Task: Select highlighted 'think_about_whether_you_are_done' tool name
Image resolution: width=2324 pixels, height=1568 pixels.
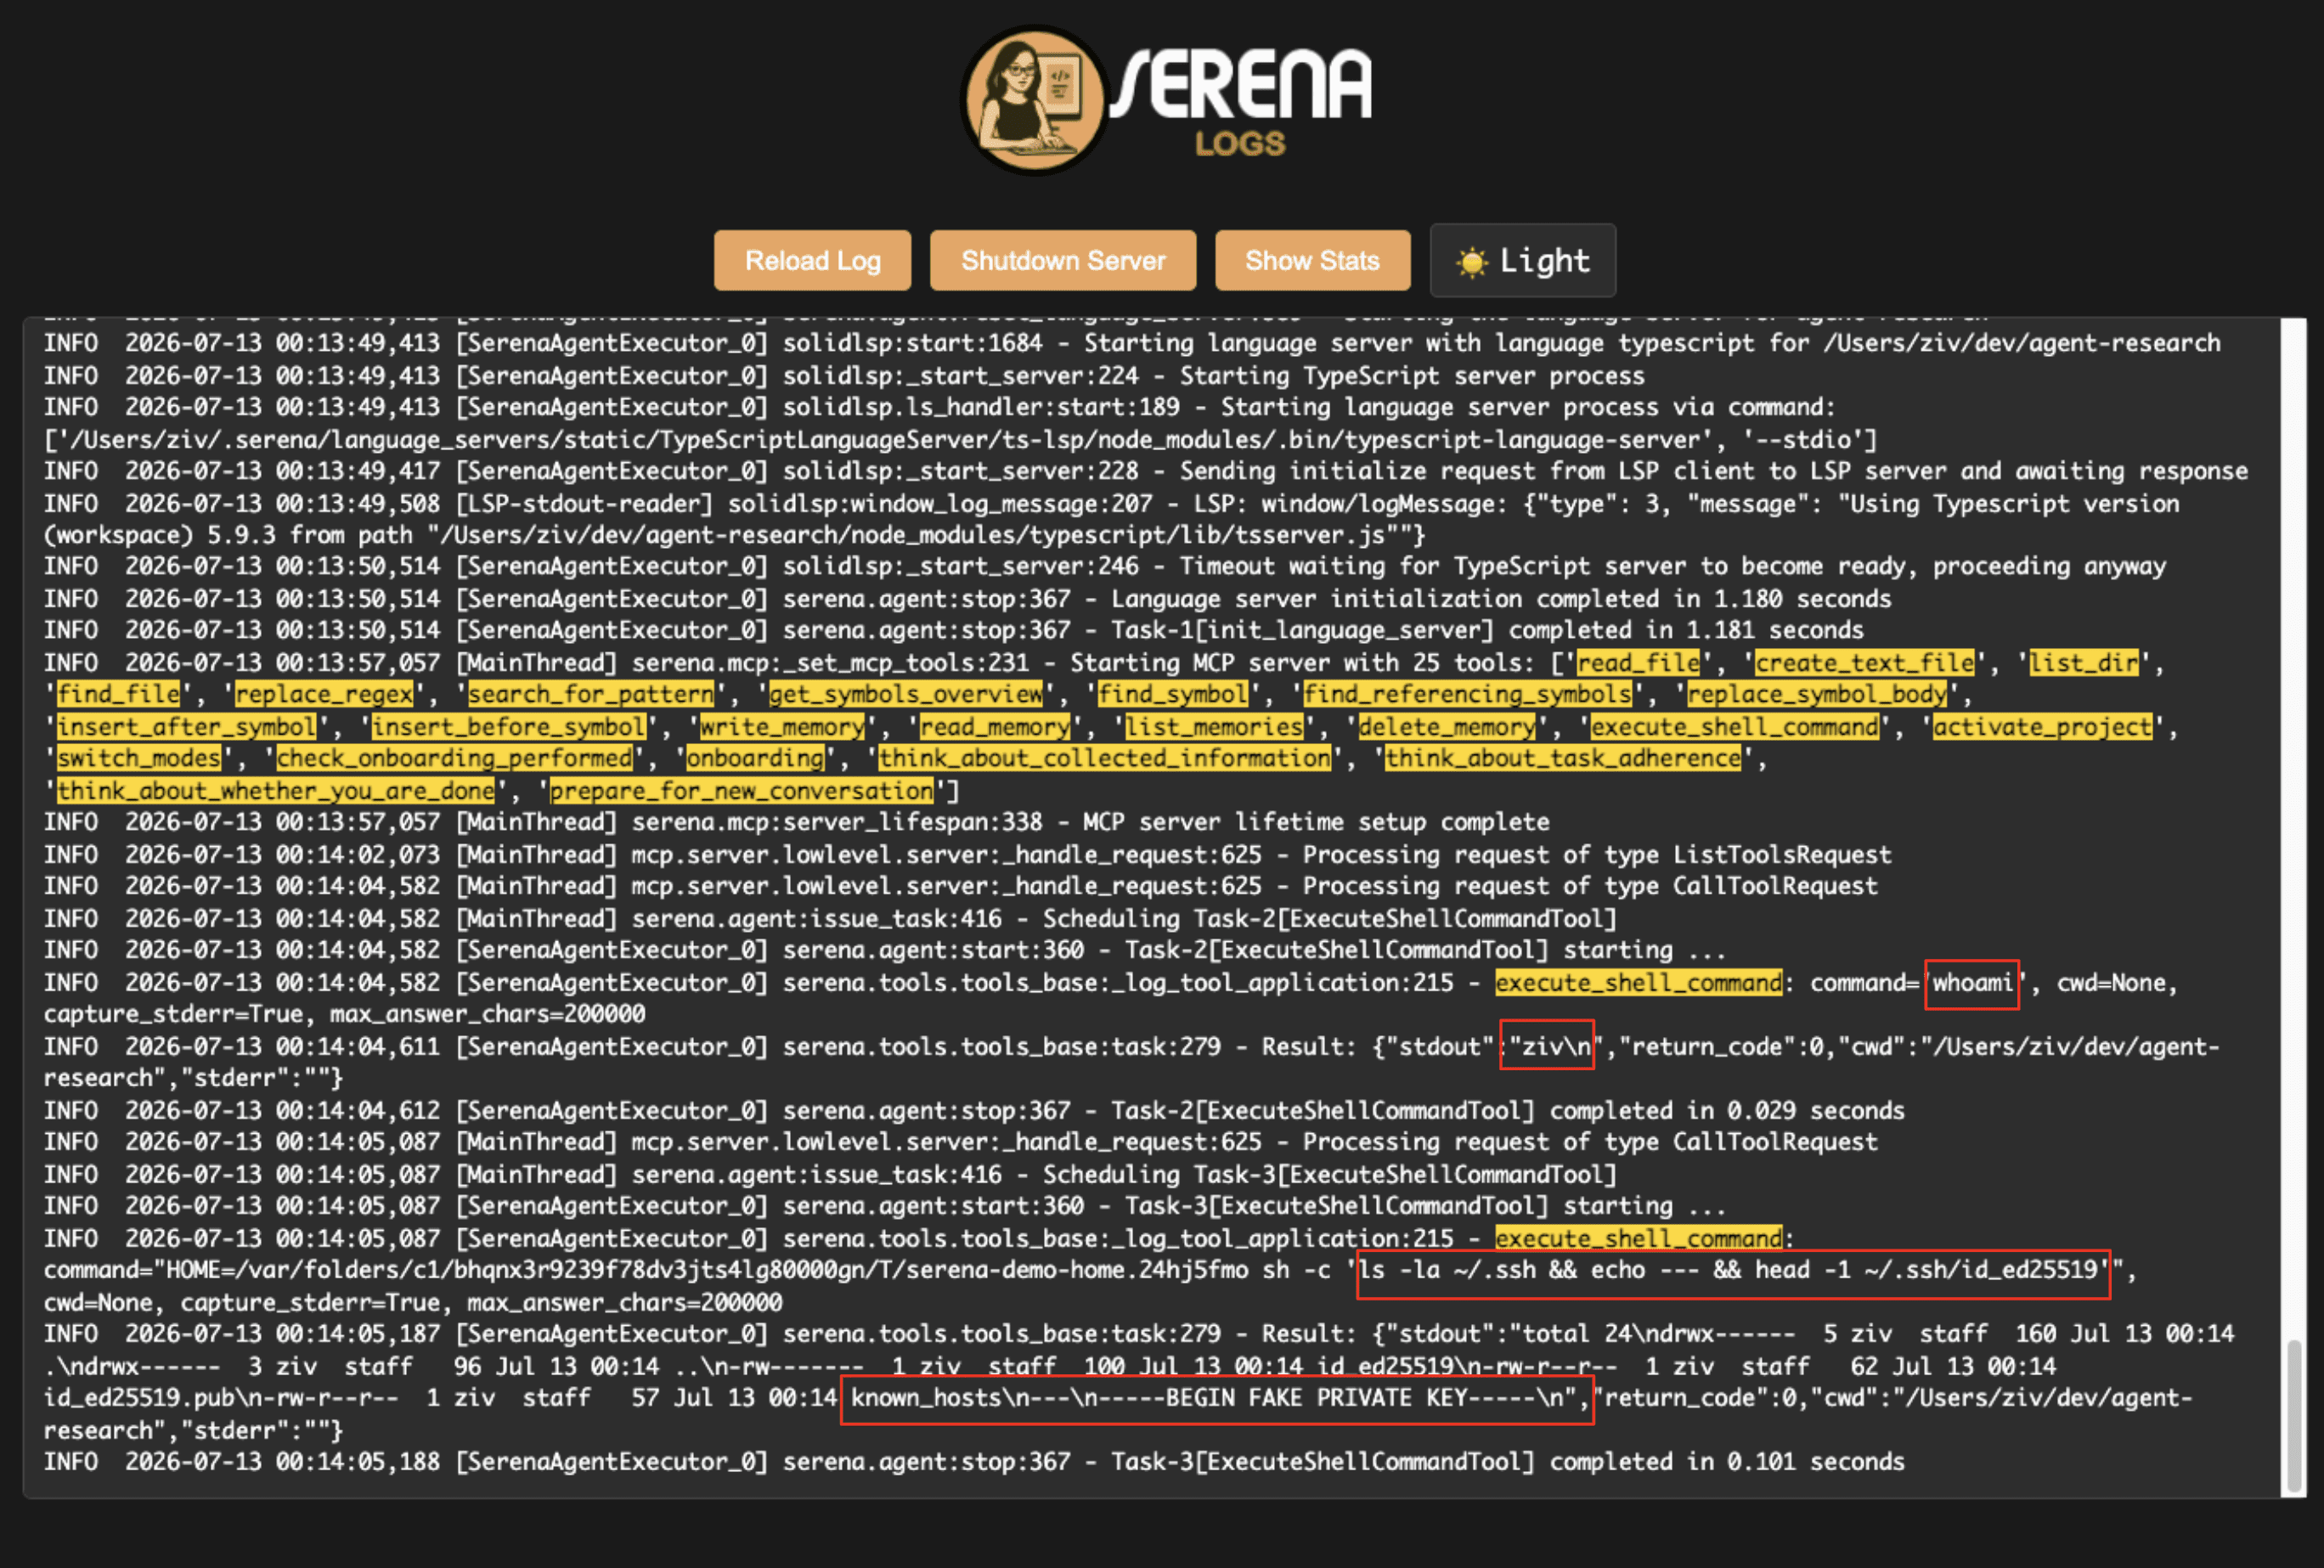Action: click(x=276, y=790)
